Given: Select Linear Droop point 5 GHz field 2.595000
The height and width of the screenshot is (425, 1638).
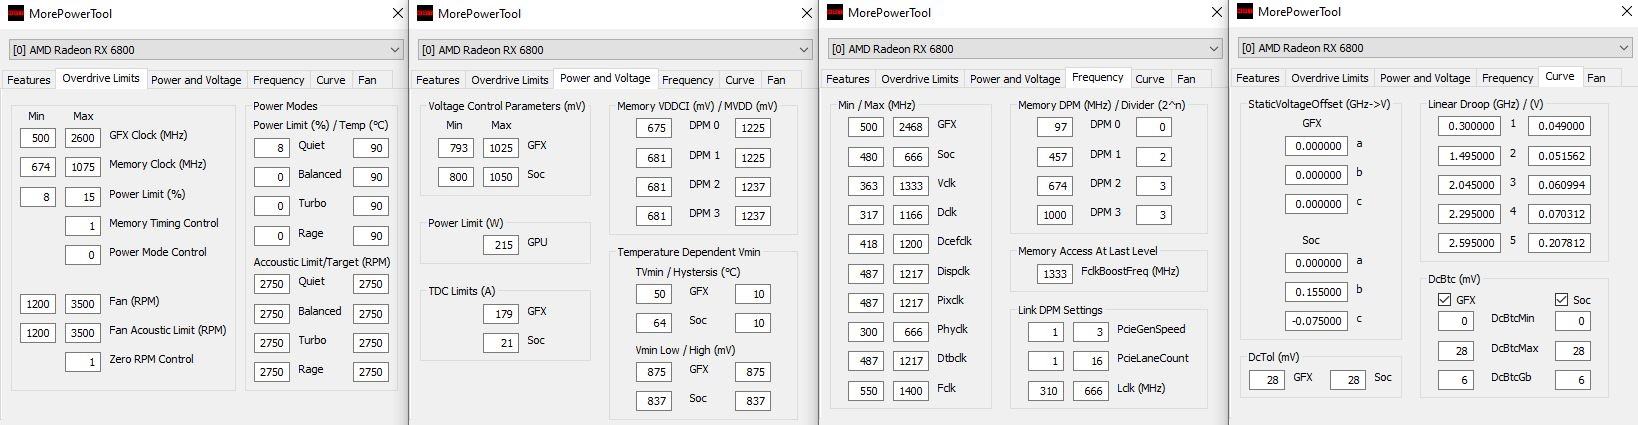Looking at the screenshot, I should 1469,243.
